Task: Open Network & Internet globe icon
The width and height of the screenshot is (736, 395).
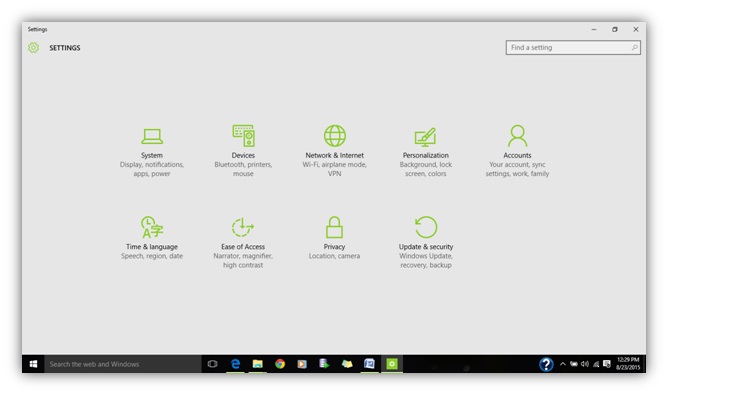Action: coord(335,136)
